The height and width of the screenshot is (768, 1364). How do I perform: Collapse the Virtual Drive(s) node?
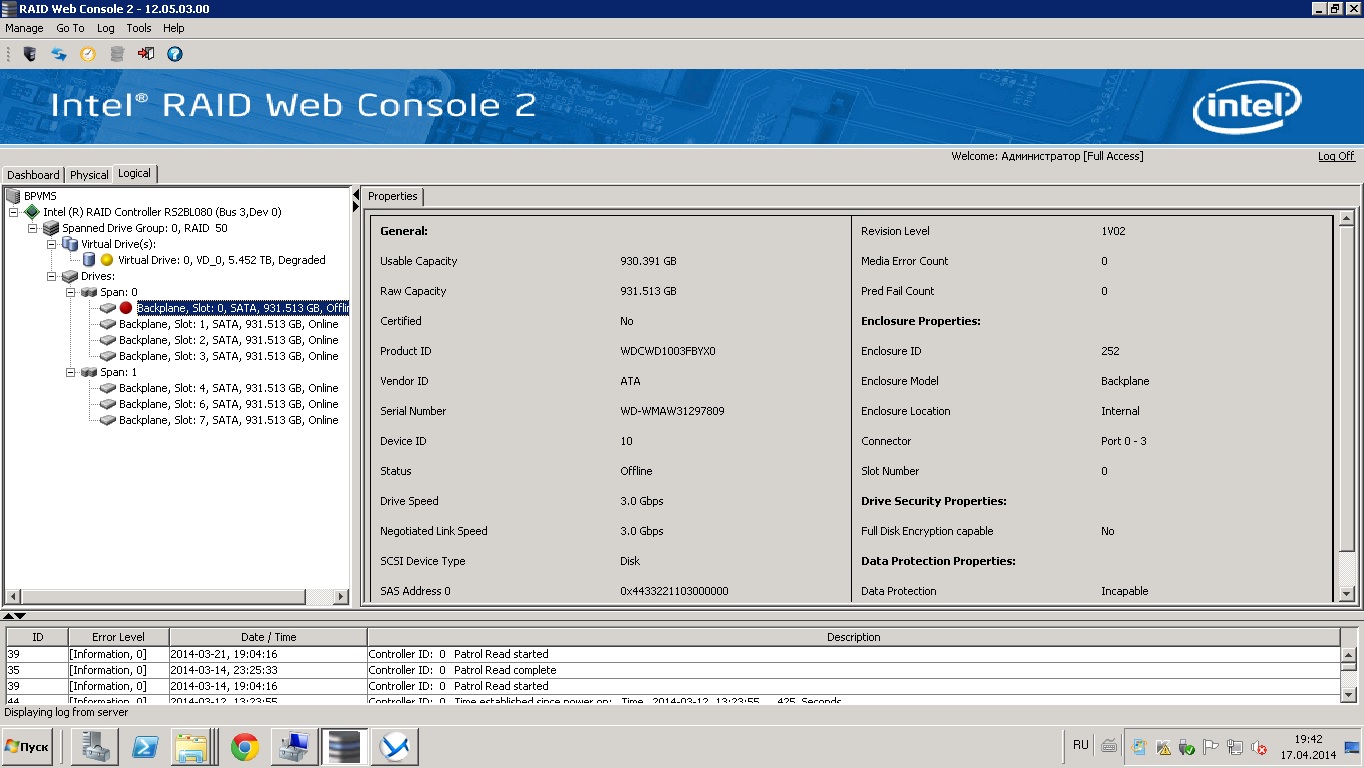pyautogui.click(x=52, y=244)
